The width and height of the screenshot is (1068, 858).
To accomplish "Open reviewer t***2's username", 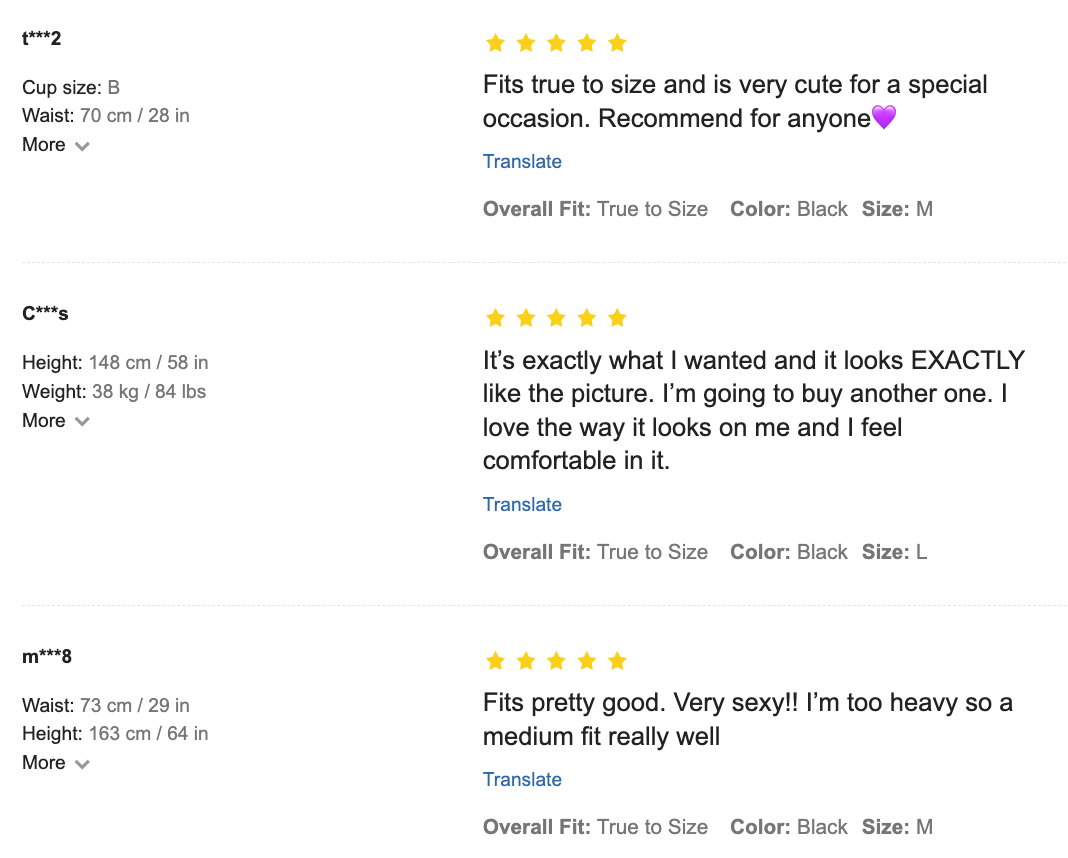I will [42, 39].
